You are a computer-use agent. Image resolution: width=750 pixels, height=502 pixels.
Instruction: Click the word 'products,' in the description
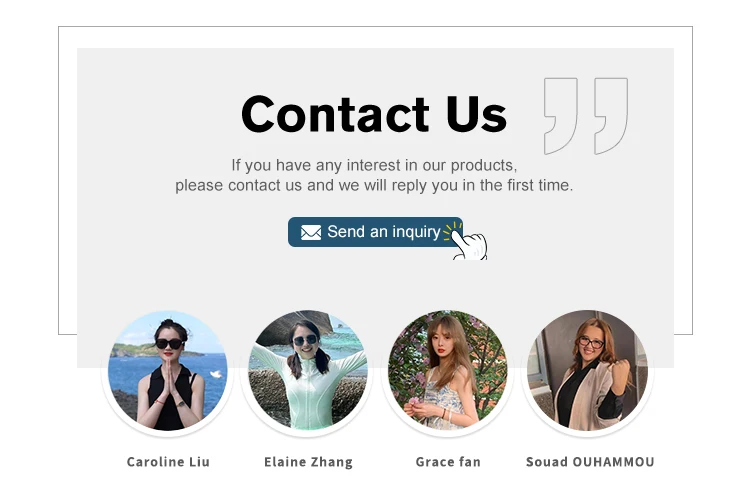[x=484, y=165]
